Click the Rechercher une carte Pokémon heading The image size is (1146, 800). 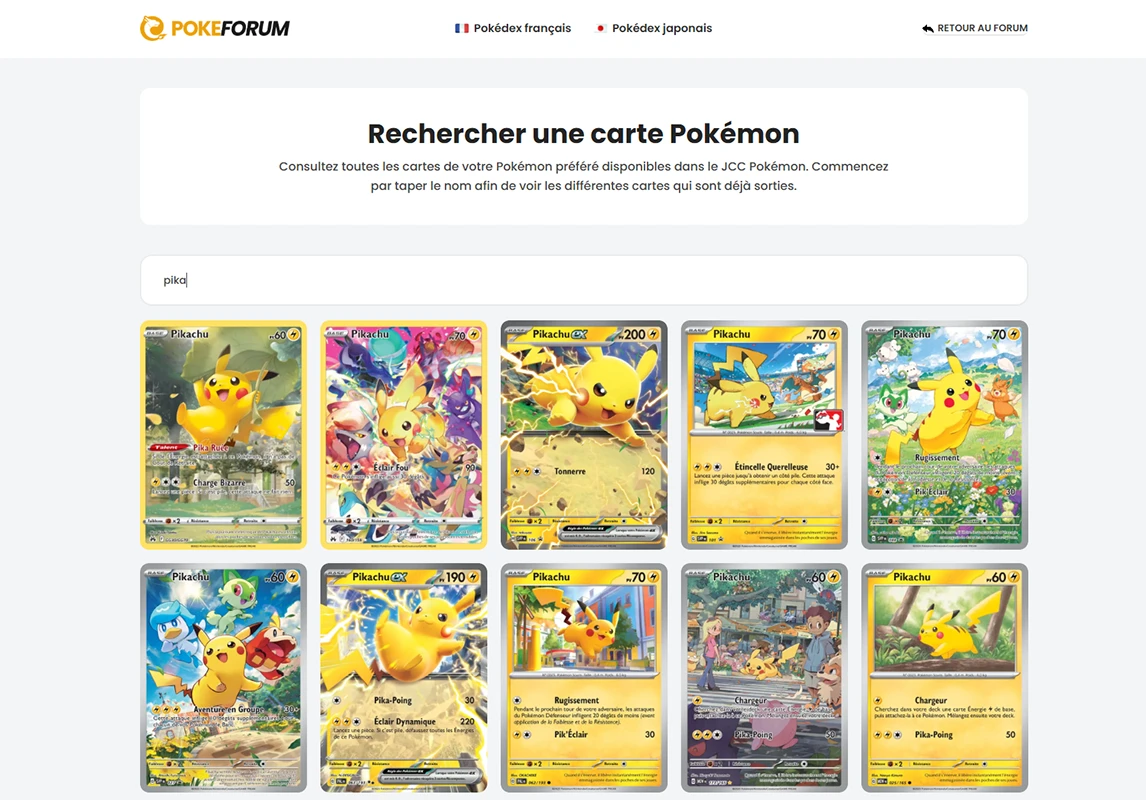[x=584, y=134]
